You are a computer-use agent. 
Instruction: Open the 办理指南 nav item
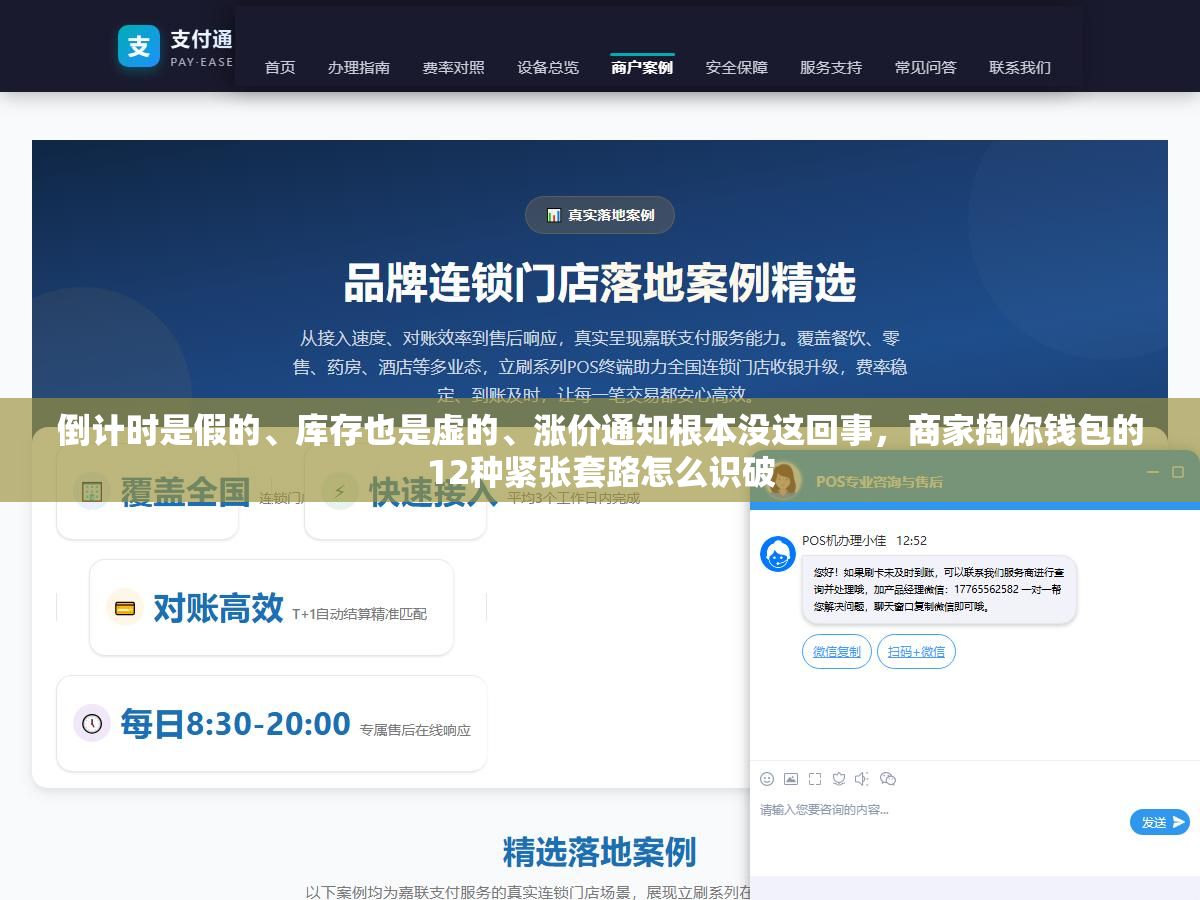click(x=359, y=67)
